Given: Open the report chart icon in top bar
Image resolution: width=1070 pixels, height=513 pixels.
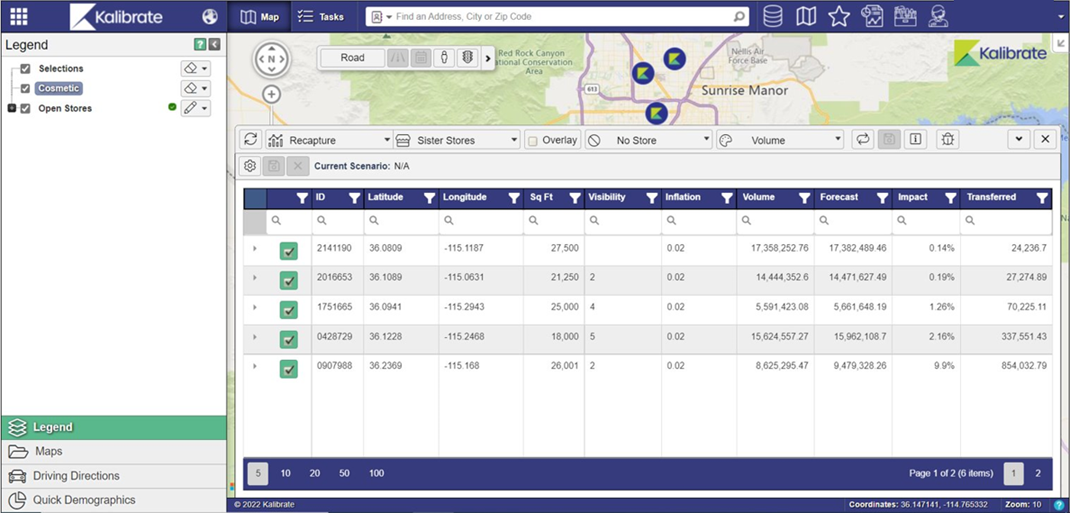Looking at the screenshot, I should (x=872, y=16).
